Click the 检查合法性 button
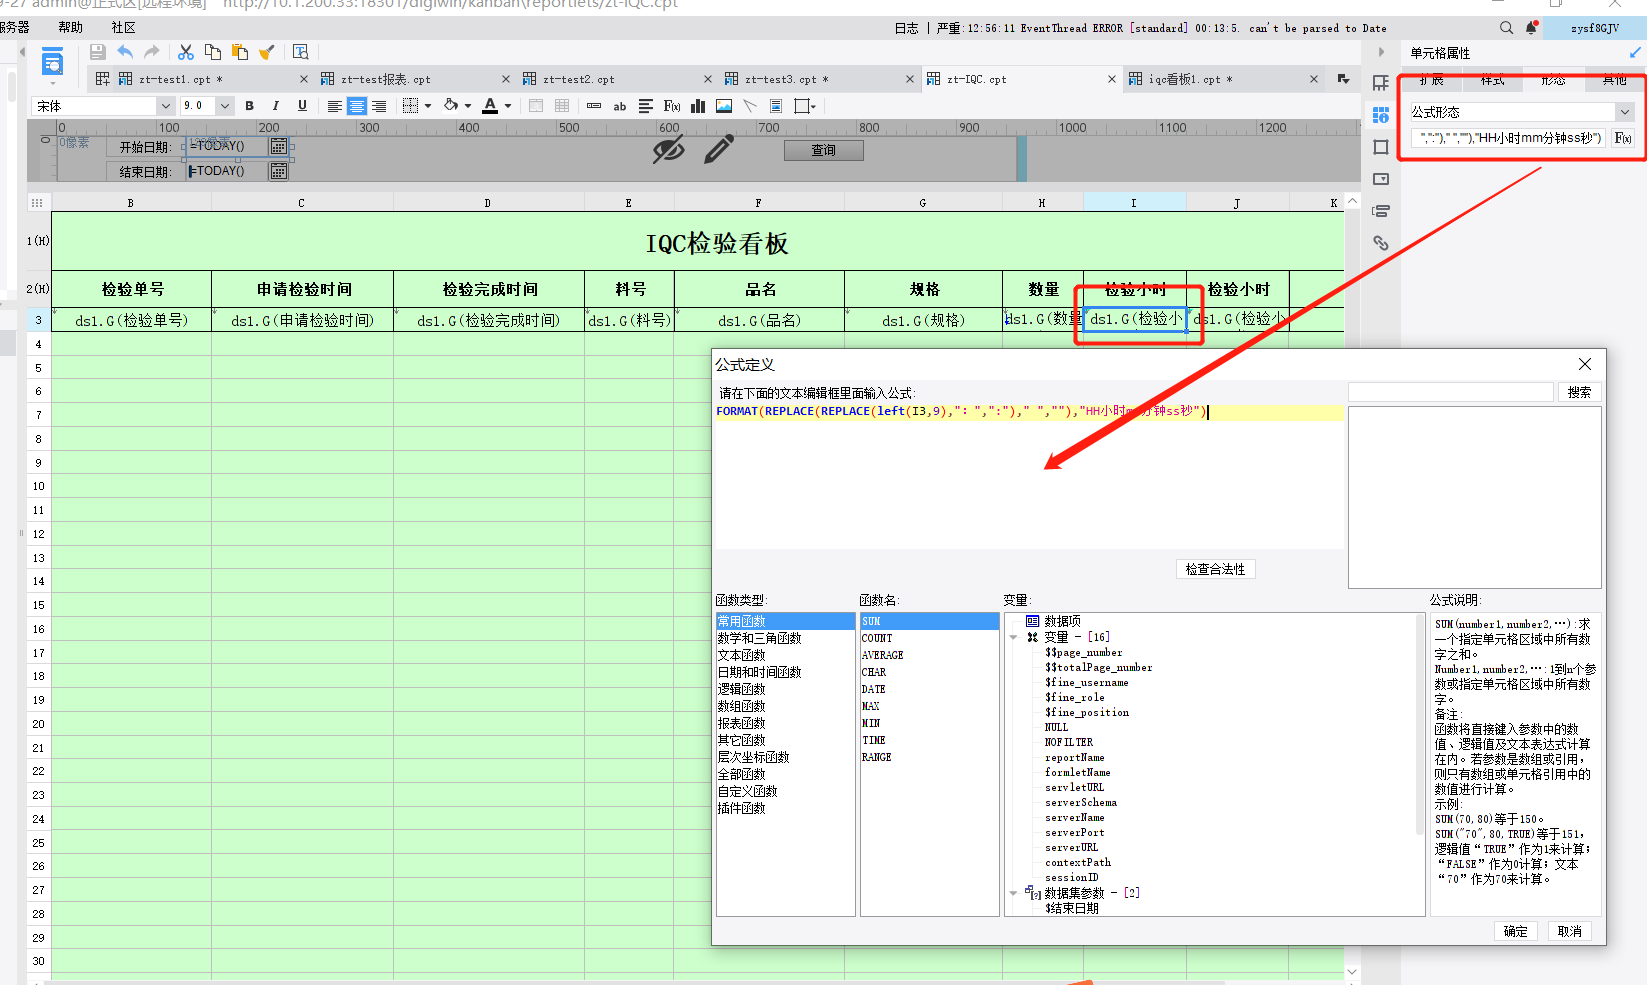The image size is (1647, 985). (1215, 569)
